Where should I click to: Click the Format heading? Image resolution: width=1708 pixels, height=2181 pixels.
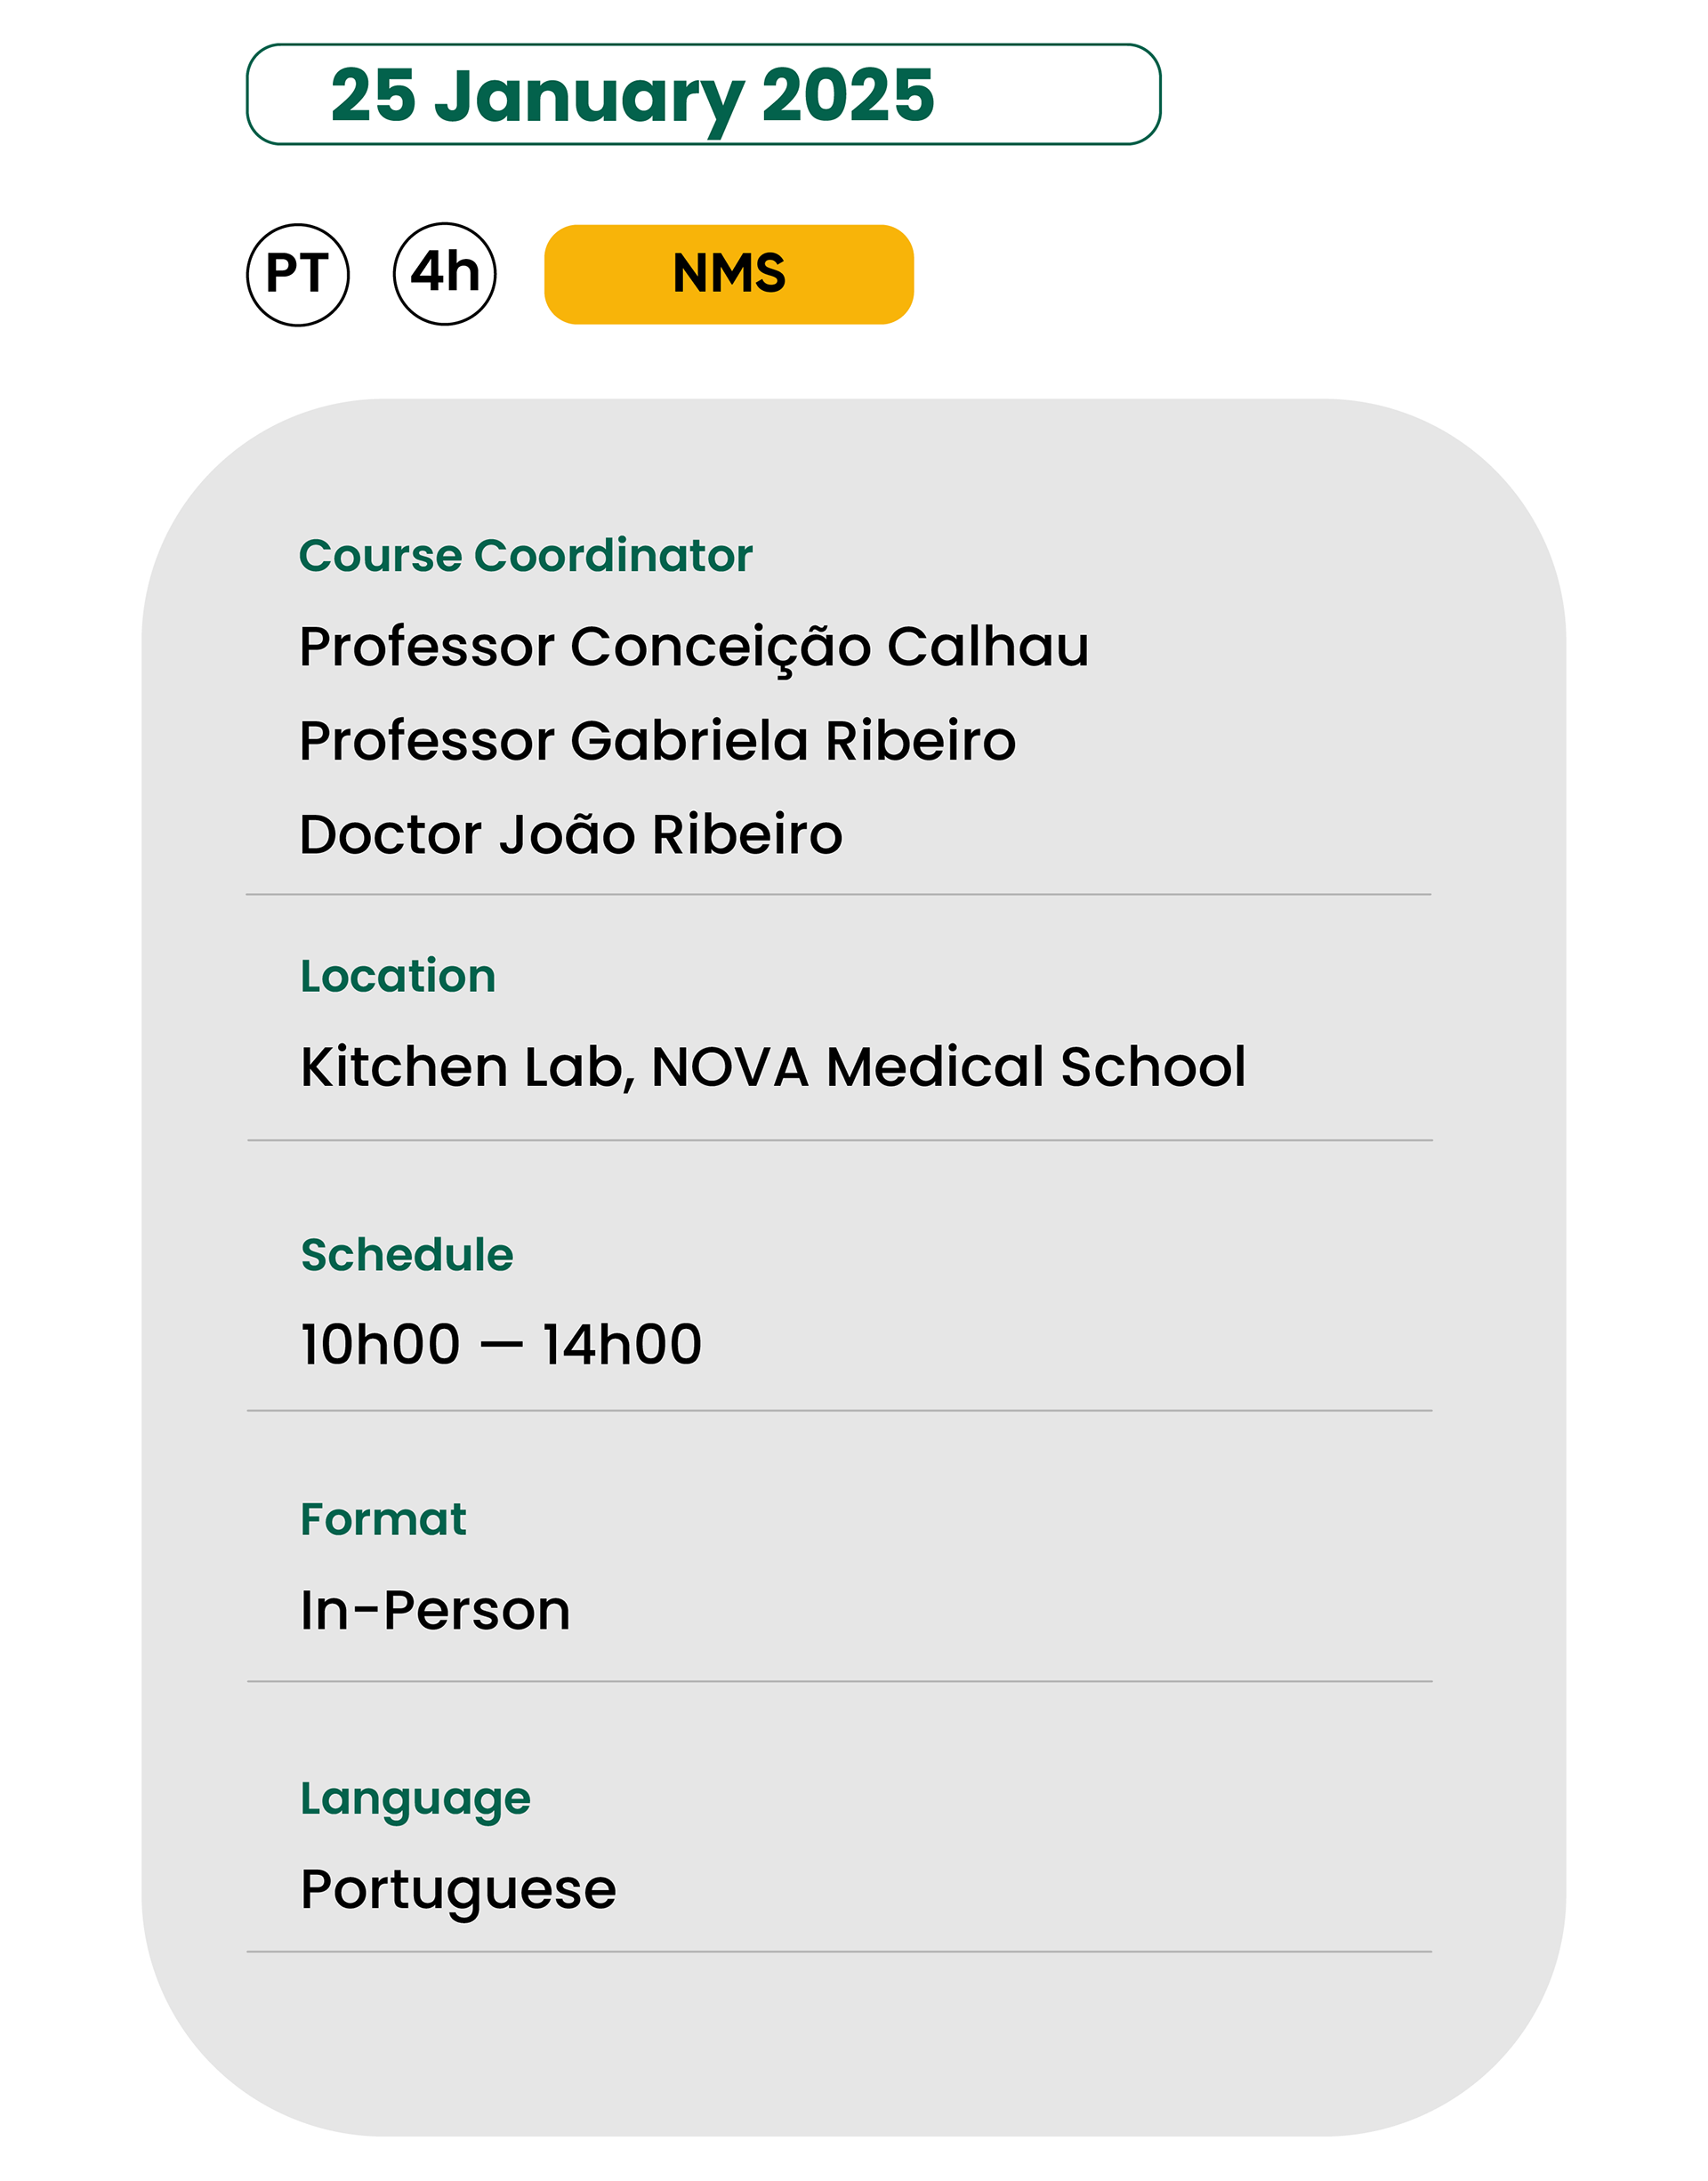coord(383,1519)
